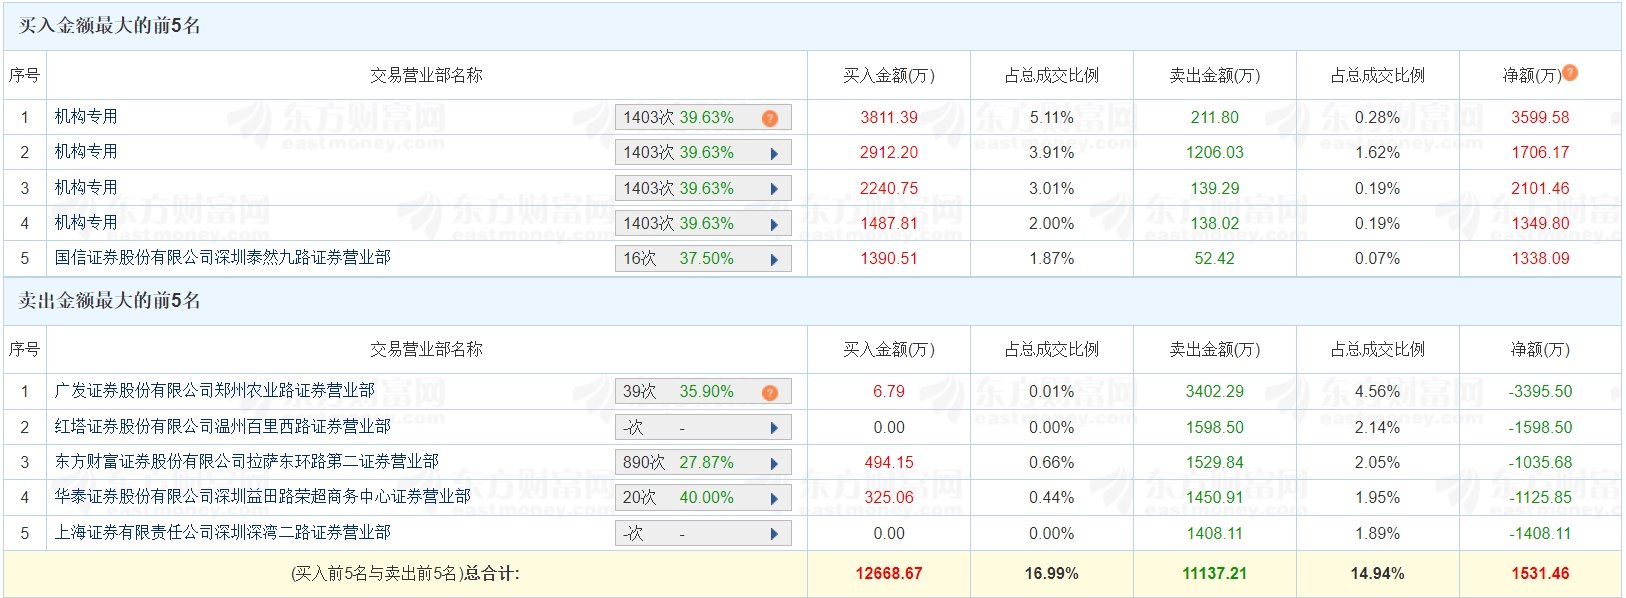Screen dimensions: 1626x598
Task: Click orange question icon in first 机构专用 row
Action: coord(770,118)
